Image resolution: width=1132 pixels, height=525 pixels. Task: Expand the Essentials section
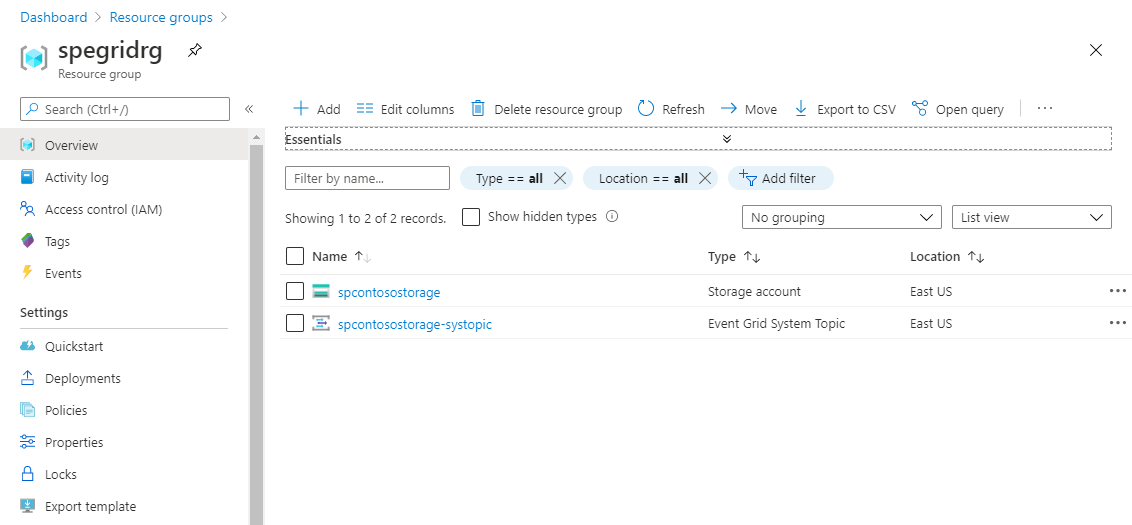point(727,139)
